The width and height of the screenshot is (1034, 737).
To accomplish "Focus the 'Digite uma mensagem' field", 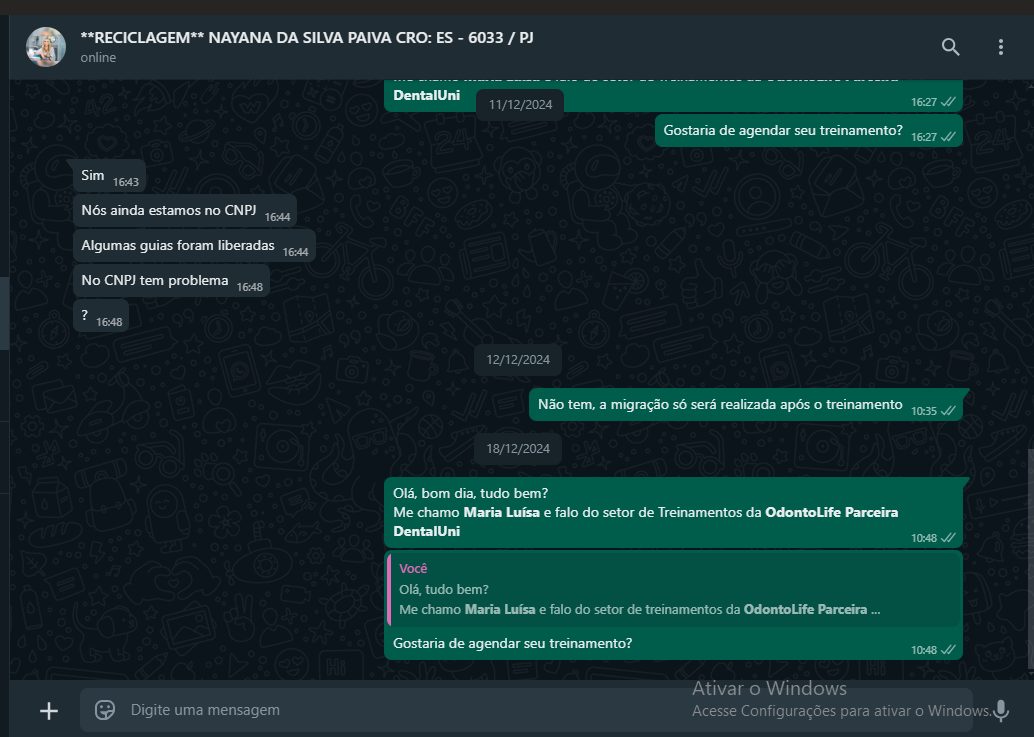I will (x=396, y=710).
